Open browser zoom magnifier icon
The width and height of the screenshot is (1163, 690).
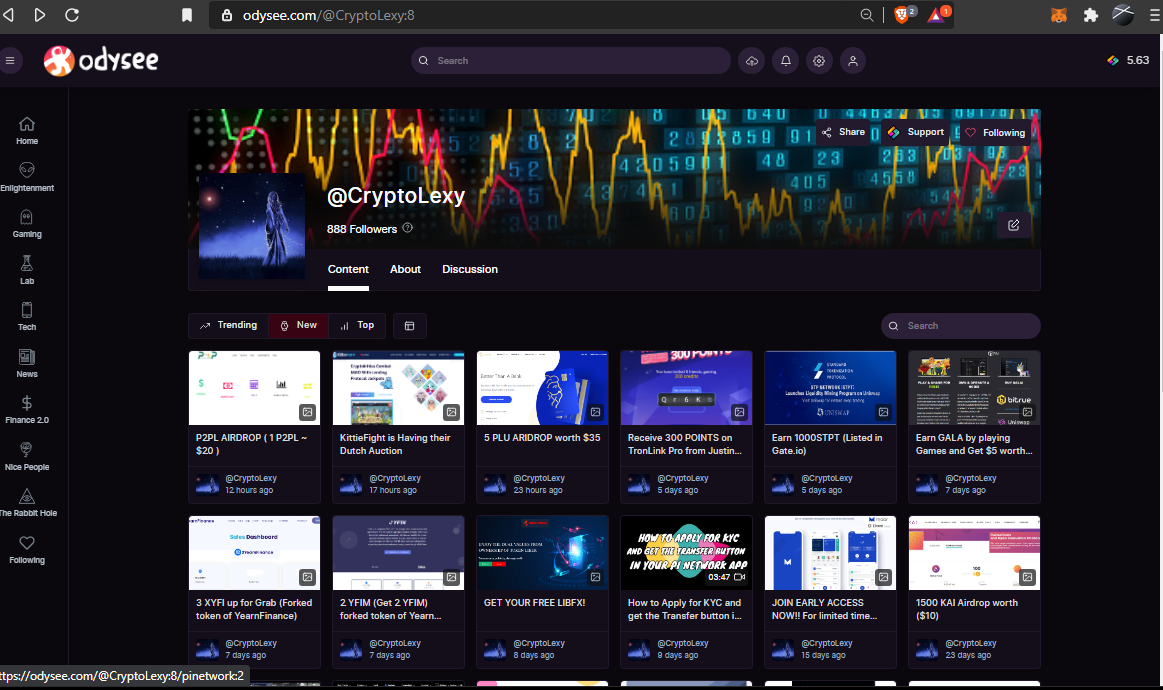coord(866,15)
